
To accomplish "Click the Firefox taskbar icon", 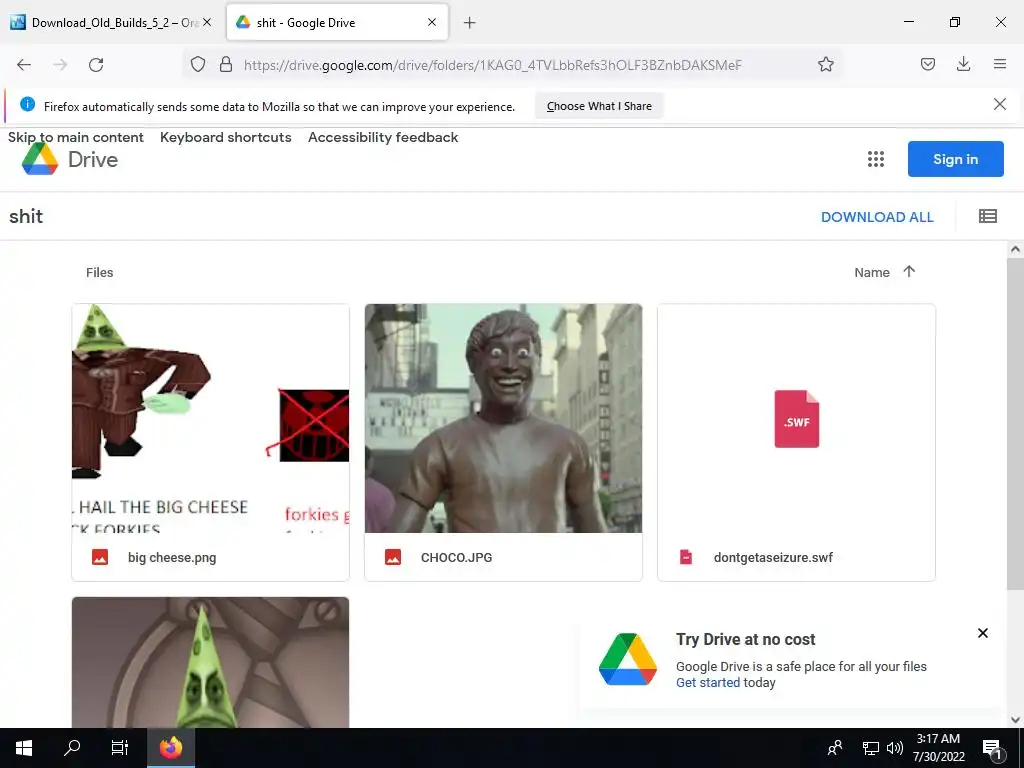I will pyautogui.click(x=170, y=748).
